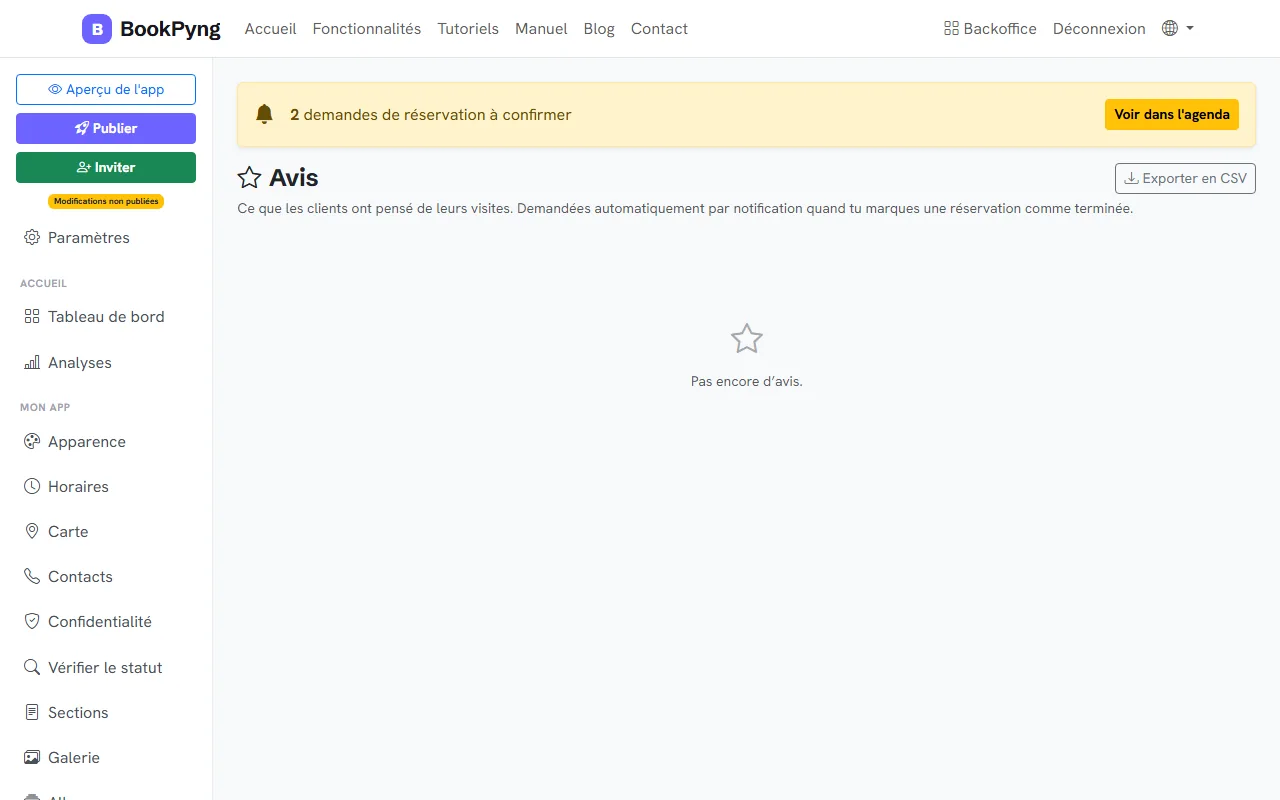This screenshot has width=1280, height=800.
Task: Click the BookPyng brand name text
Action: [x=170, y=29]
